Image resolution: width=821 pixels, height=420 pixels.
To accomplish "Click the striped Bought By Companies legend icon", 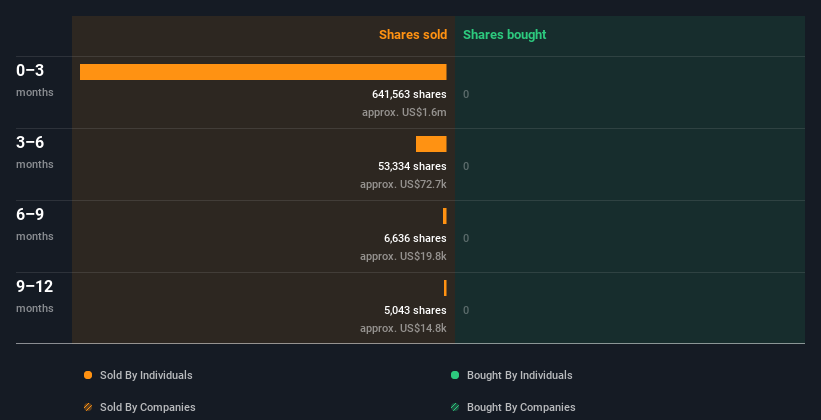I will 455,407.
